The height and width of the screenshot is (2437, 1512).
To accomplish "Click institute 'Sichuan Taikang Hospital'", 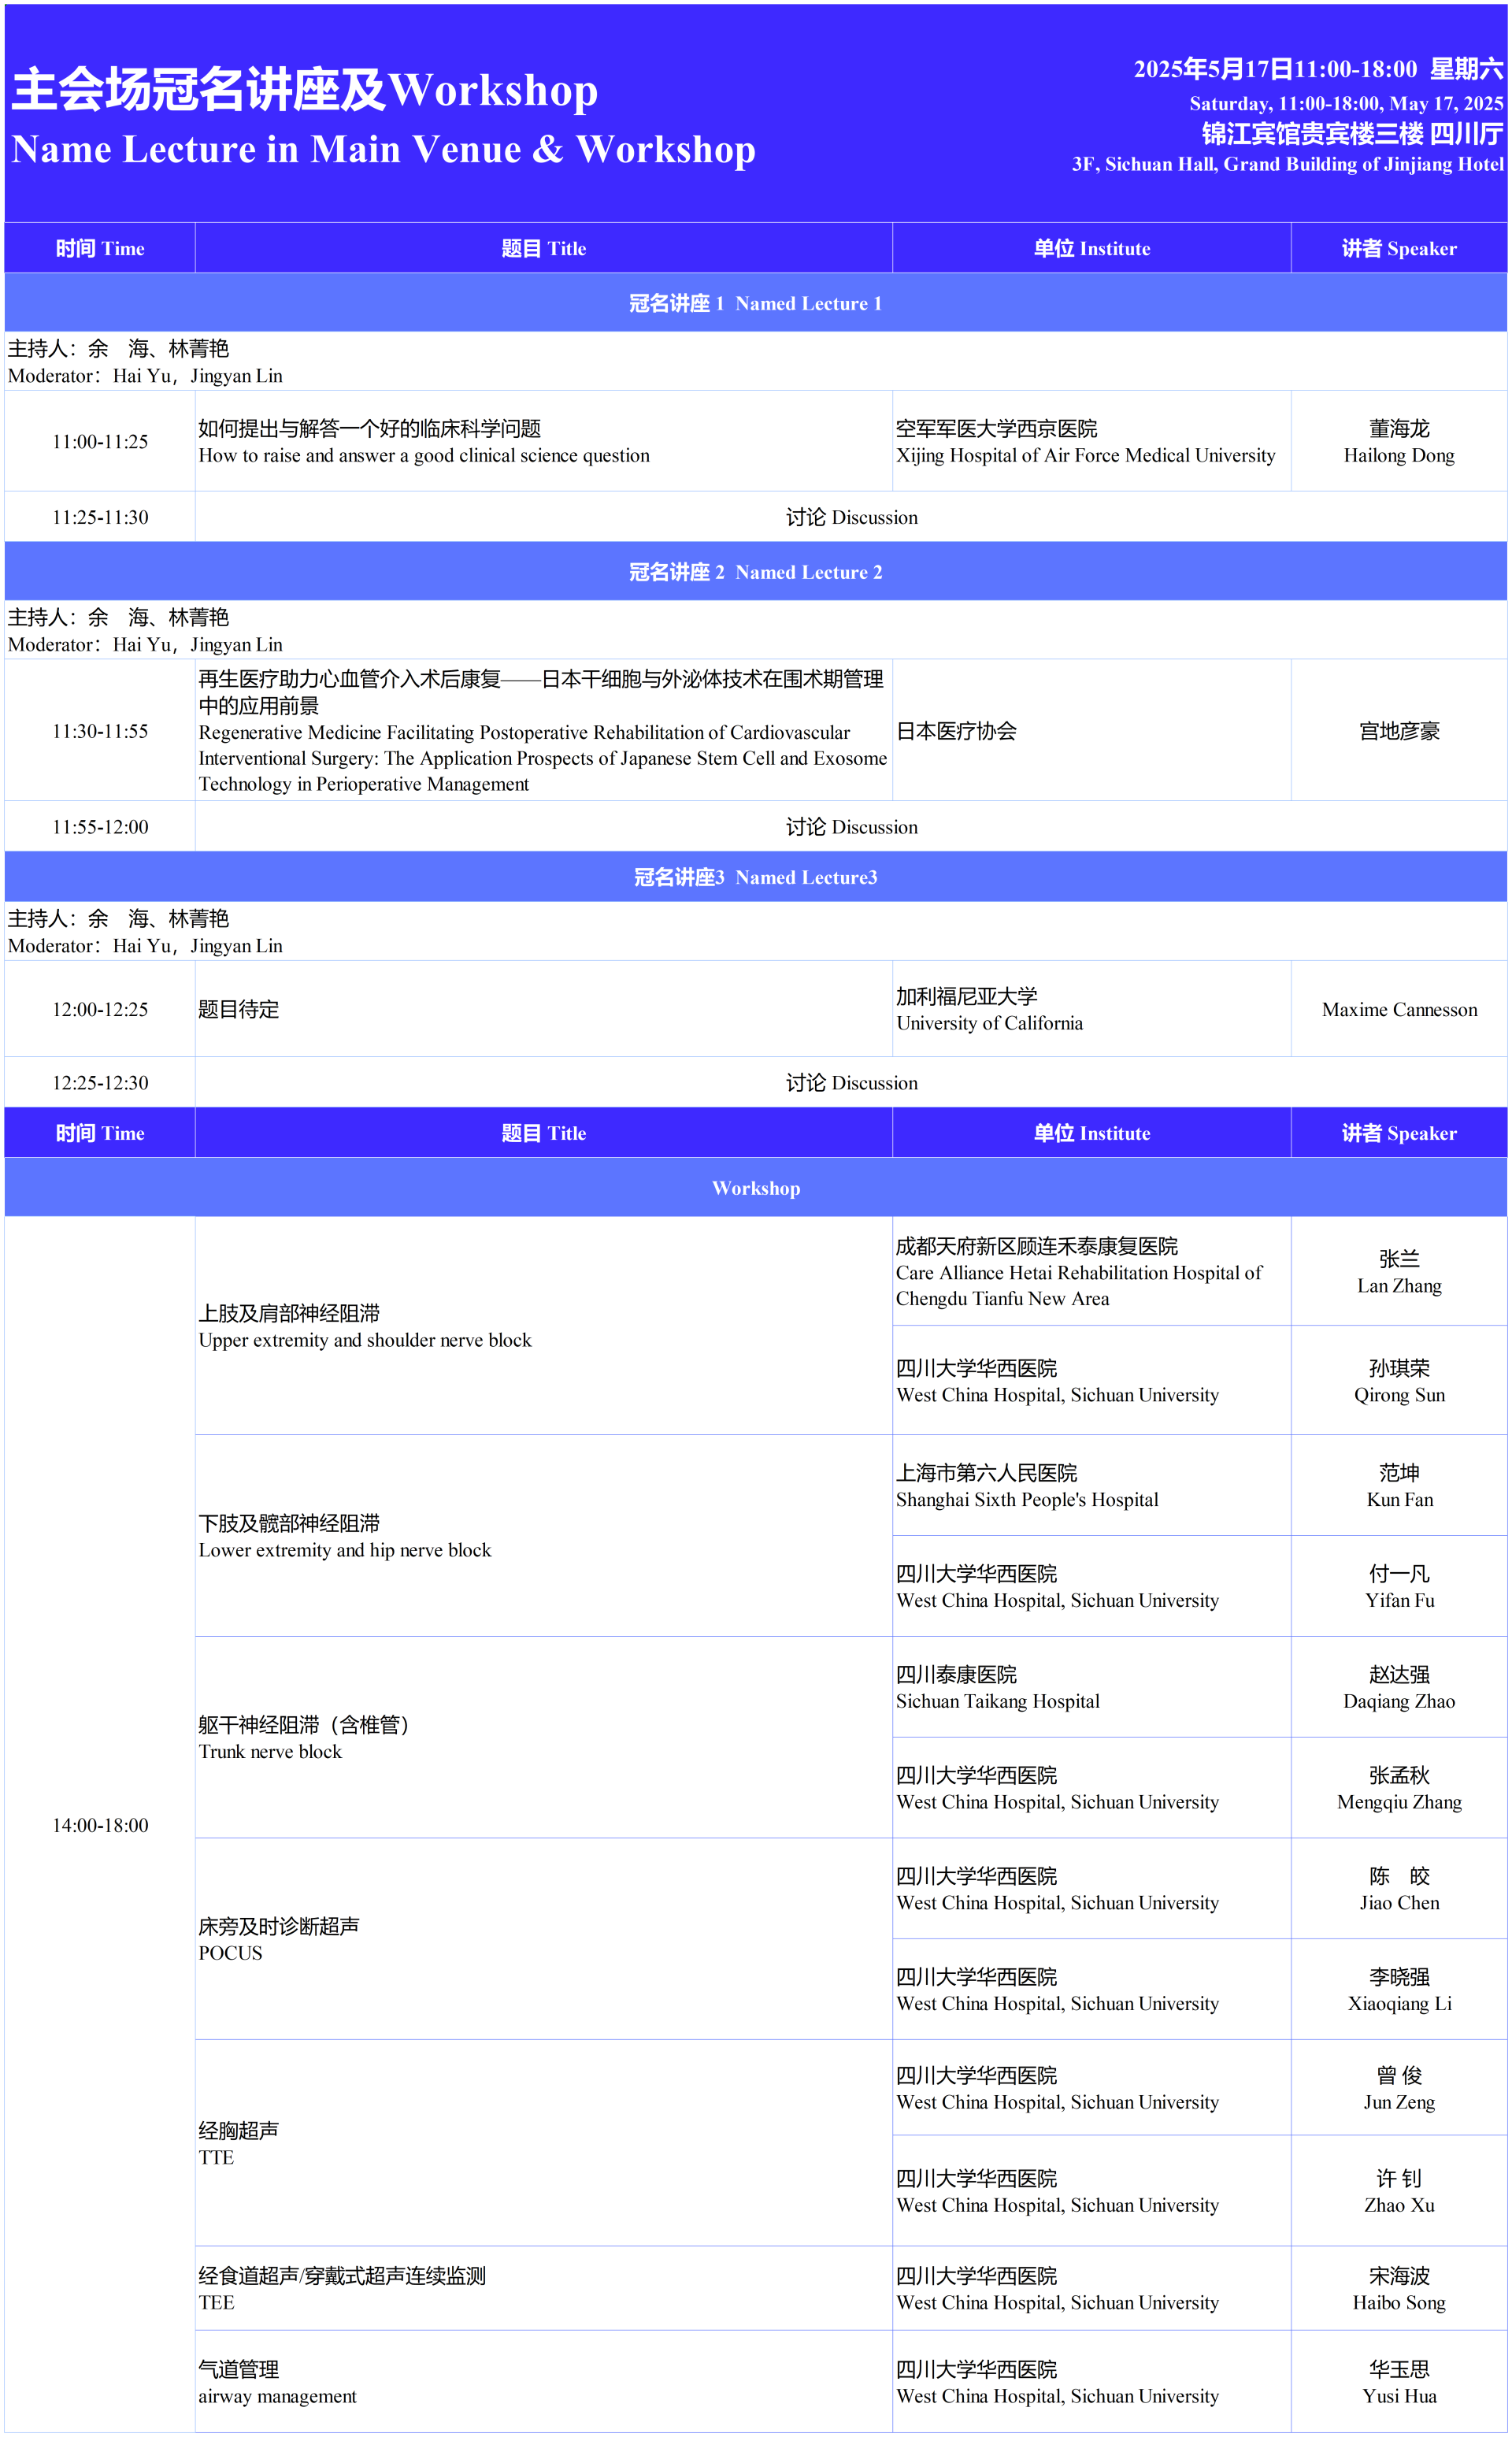I will [997, 1702].
